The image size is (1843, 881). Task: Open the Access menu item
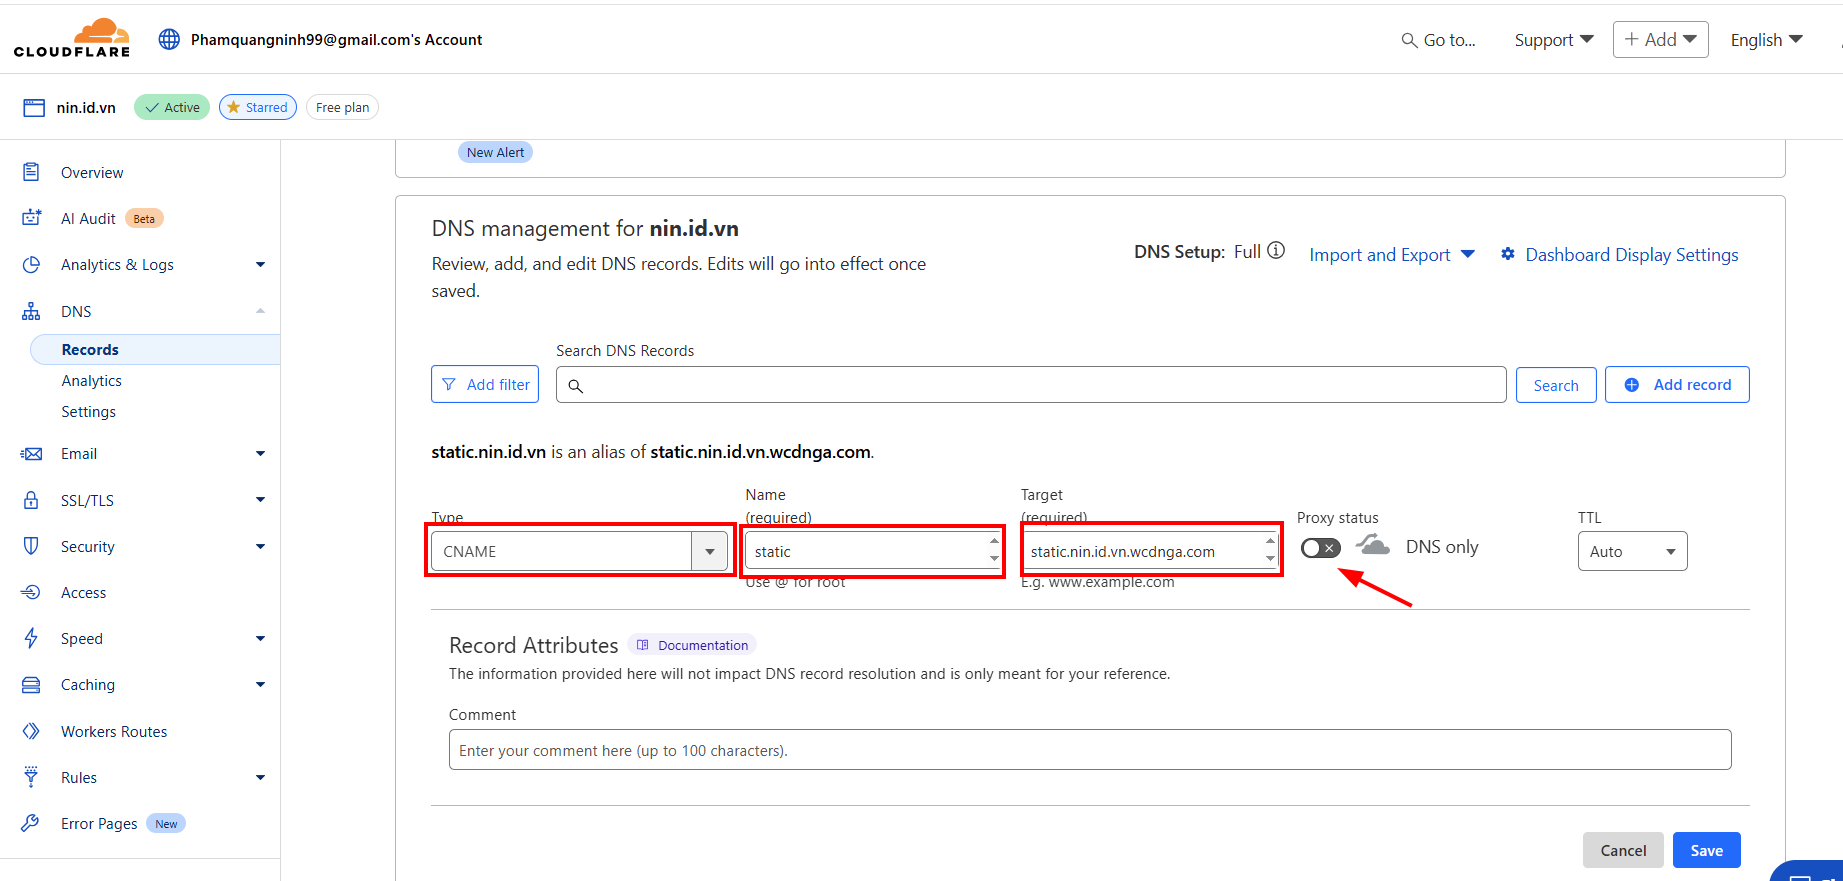tap(83, 592)
